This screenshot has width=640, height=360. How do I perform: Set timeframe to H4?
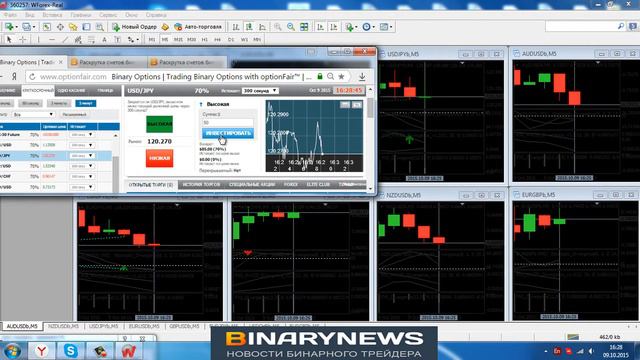(218, 40)
